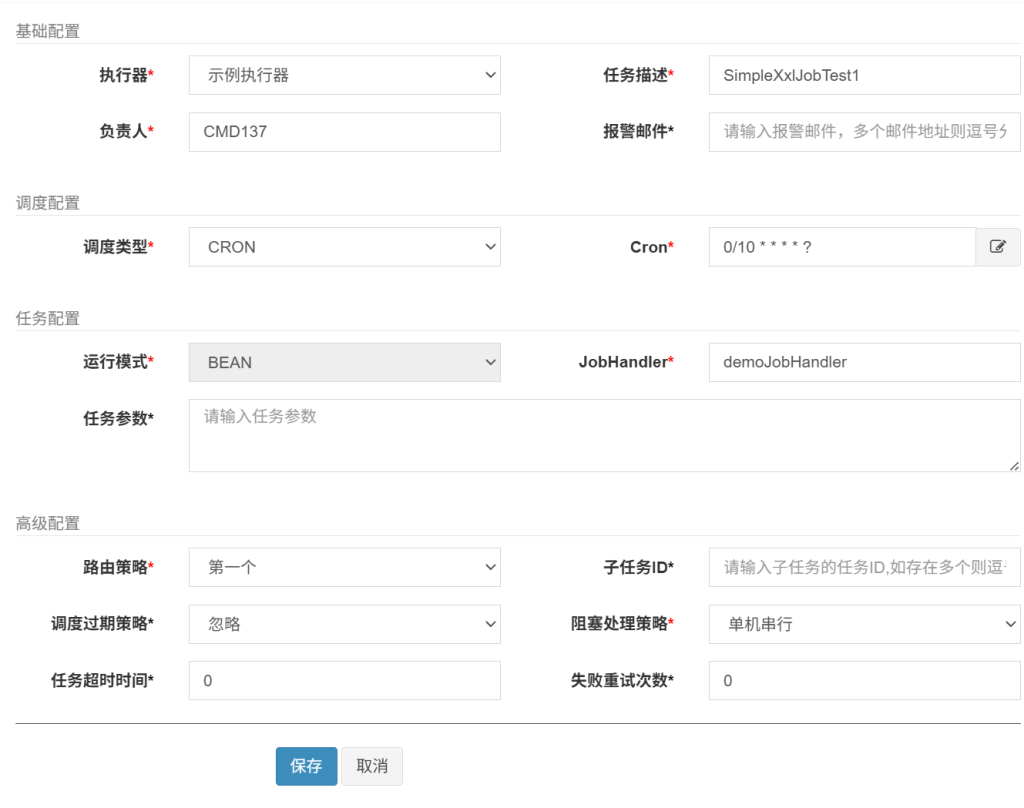Viewport: 1024px width, 808px height.
Task: Select the 报警邮件 input box
Action: tap(864, 131)
